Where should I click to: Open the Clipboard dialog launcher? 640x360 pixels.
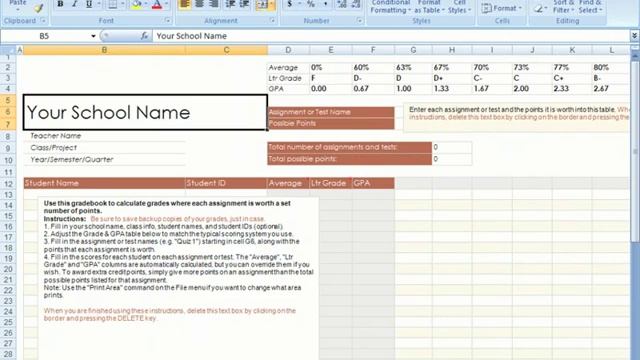pos(43,20)
